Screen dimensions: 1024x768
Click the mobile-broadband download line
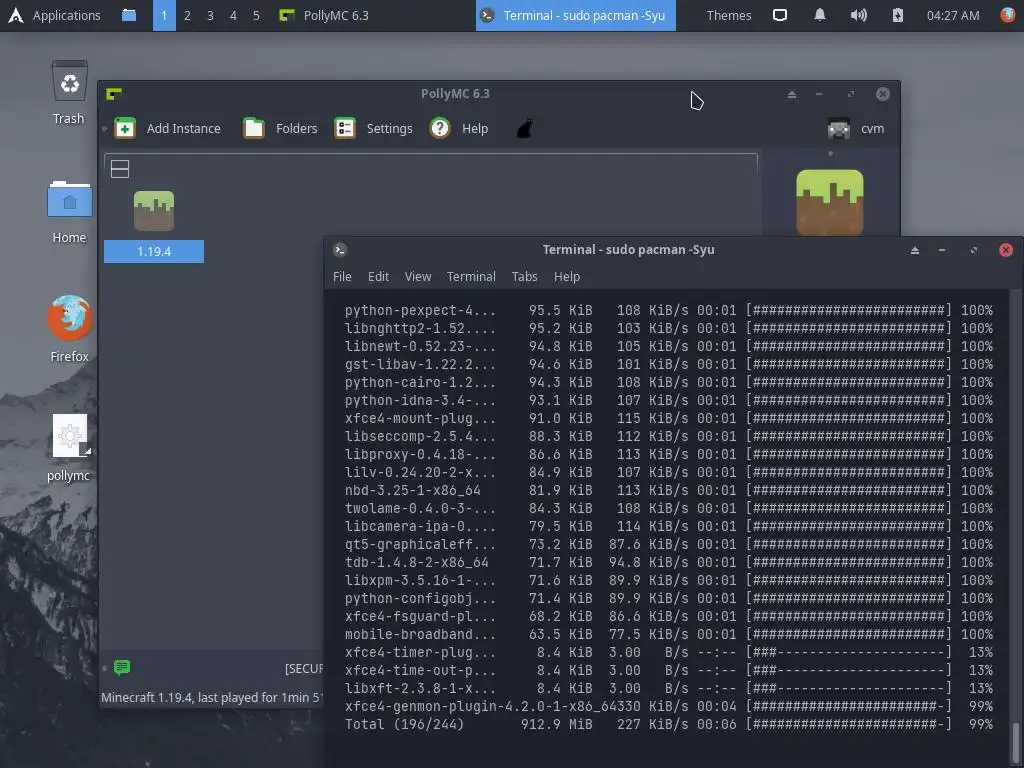(669, 635)
